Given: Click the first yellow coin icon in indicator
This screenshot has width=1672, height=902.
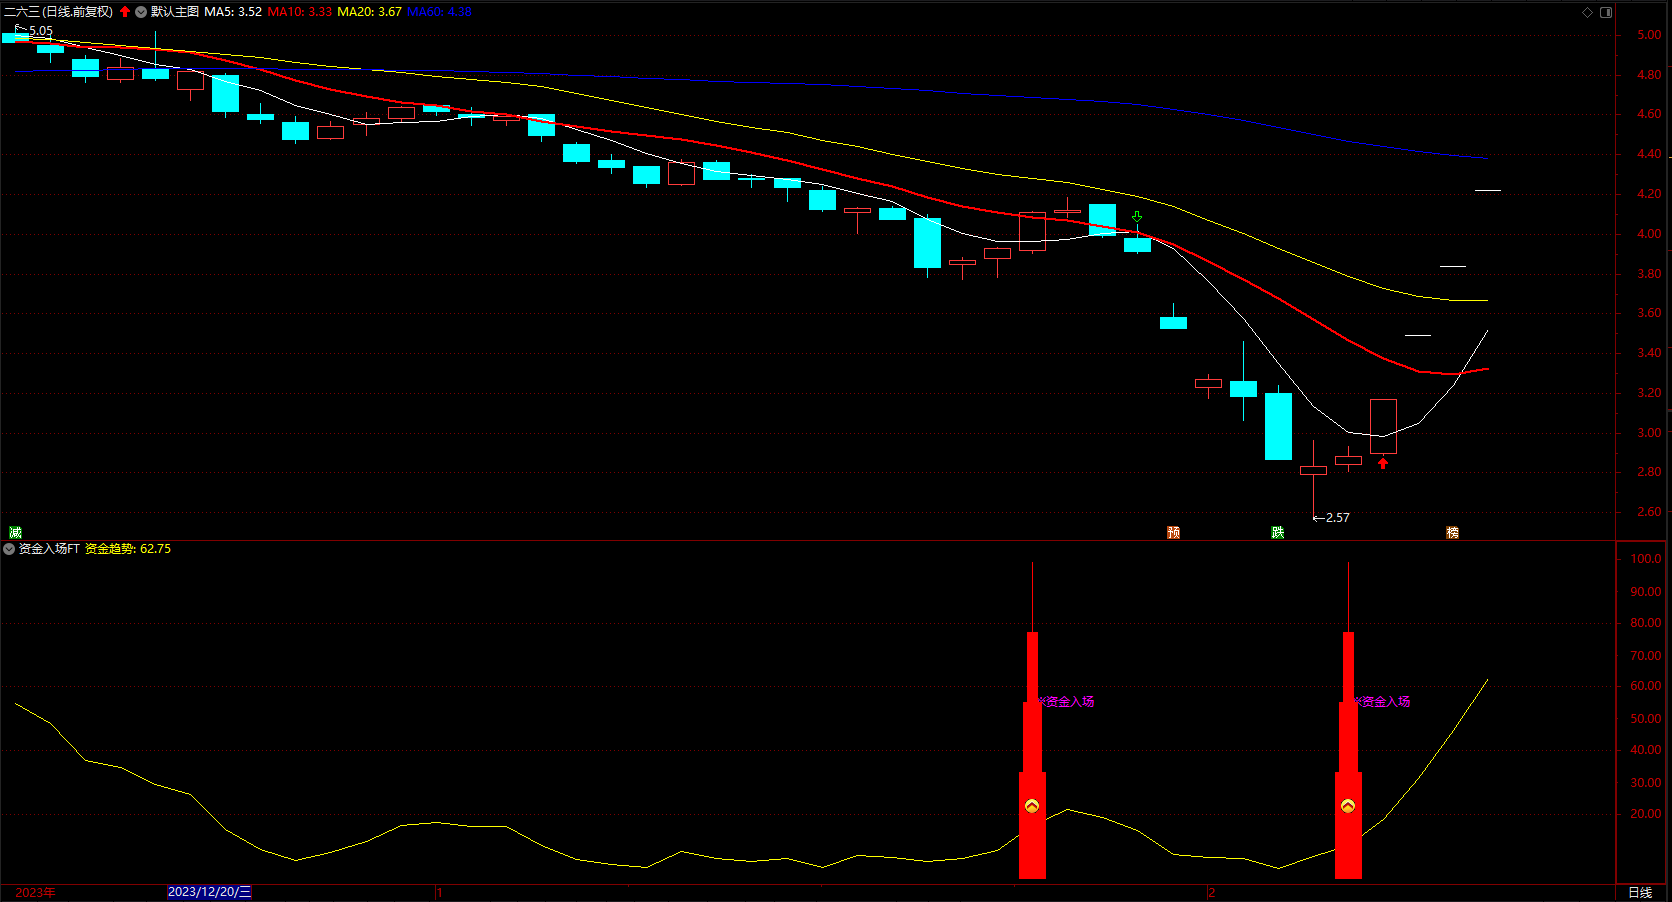Looking at the screenshot, I should coord(1032,806).
